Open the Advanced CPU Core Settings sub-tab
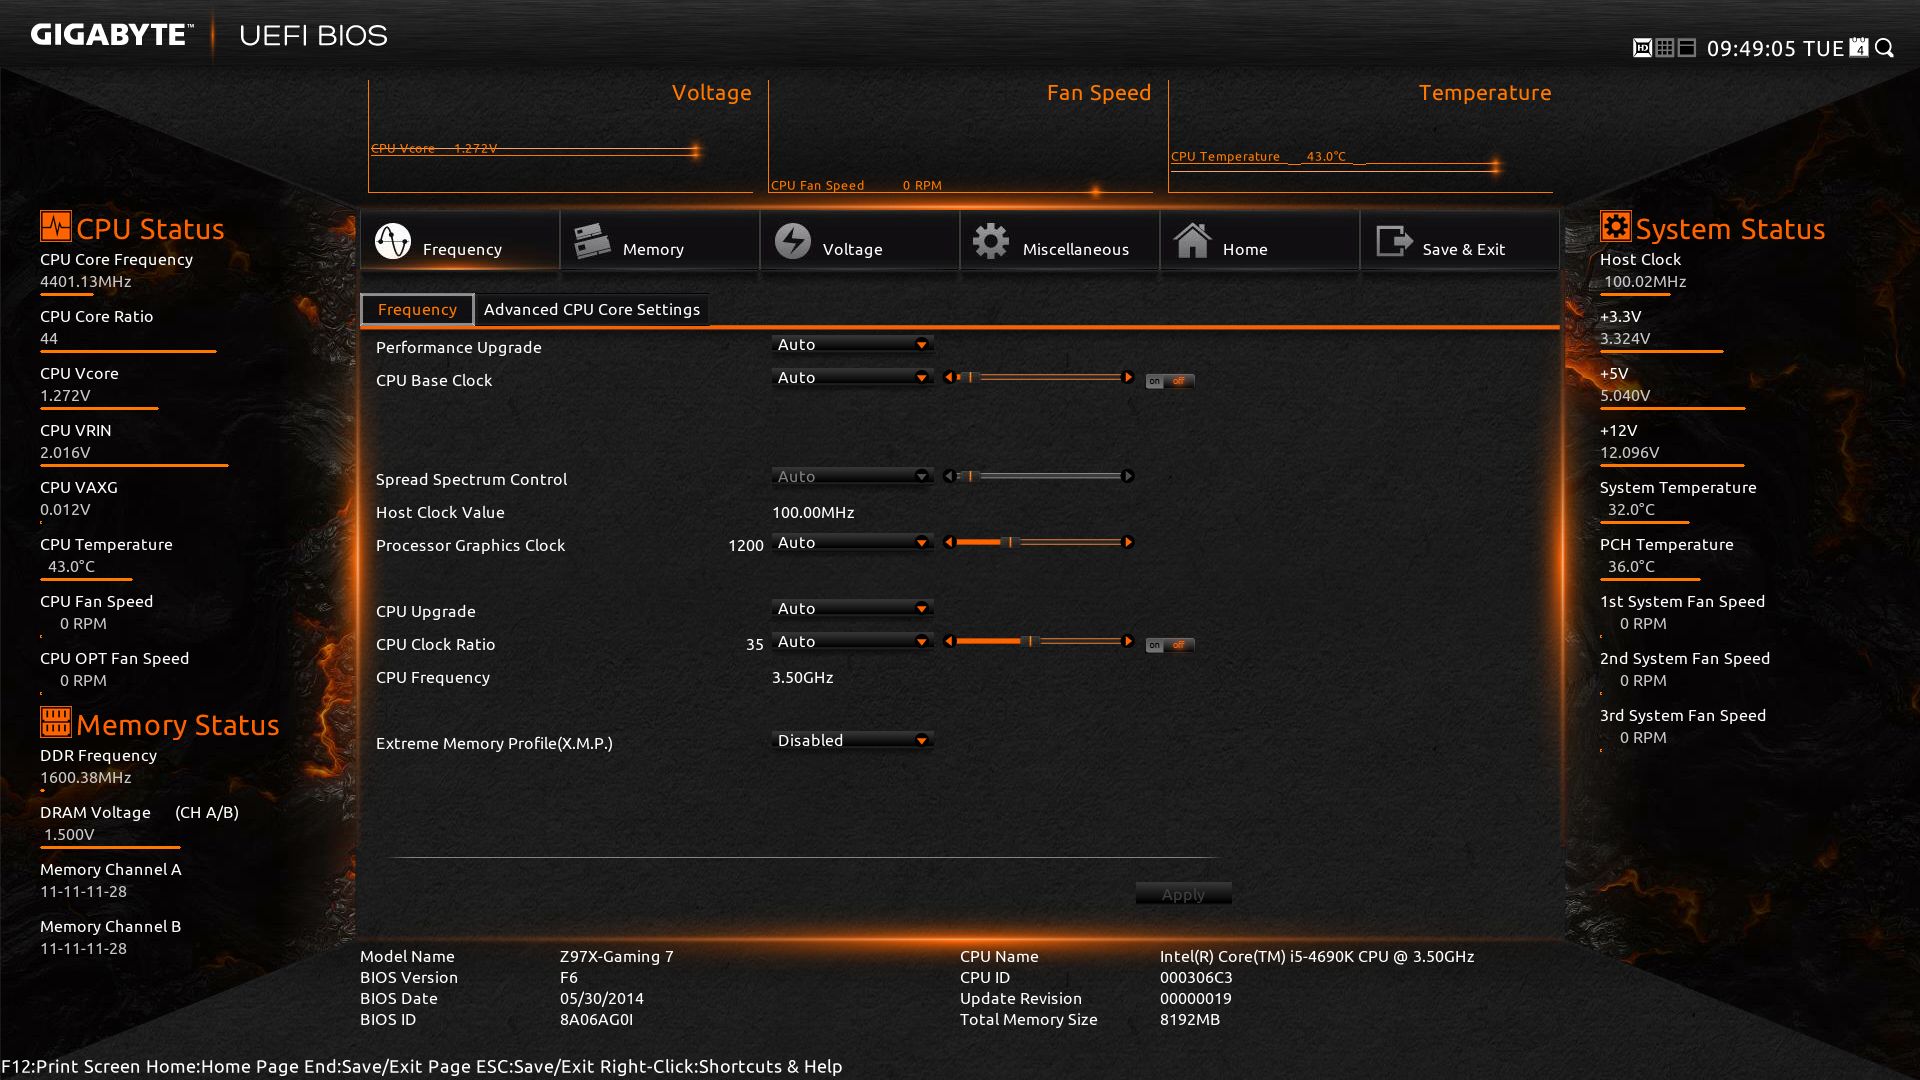The height and width of the screenshot is (1080, 1920). tap(592, 309)
